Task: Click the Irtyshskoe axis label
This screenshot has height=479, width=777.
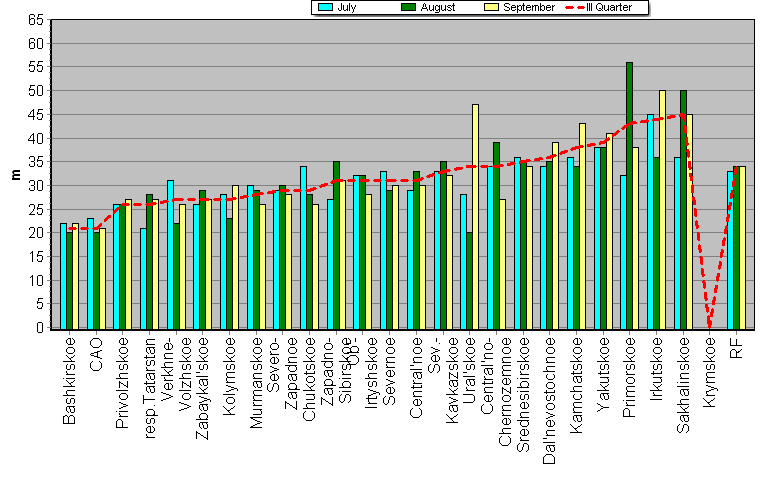Action: pos(371,373)
